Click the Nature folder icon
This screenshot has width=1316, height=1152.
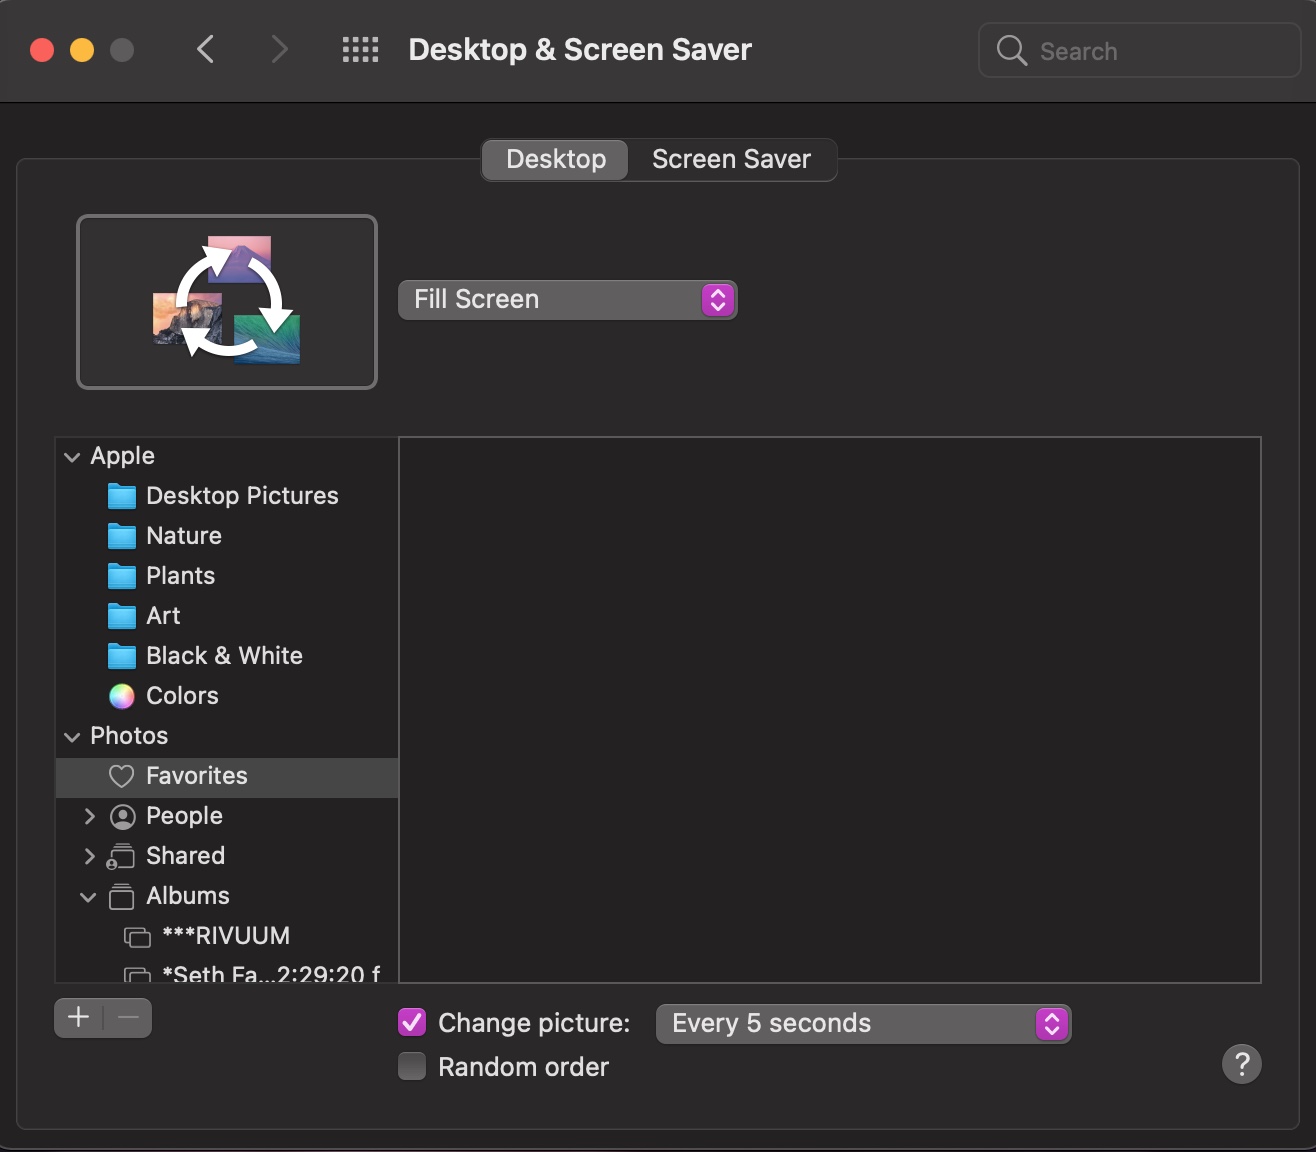click(122, 536)
